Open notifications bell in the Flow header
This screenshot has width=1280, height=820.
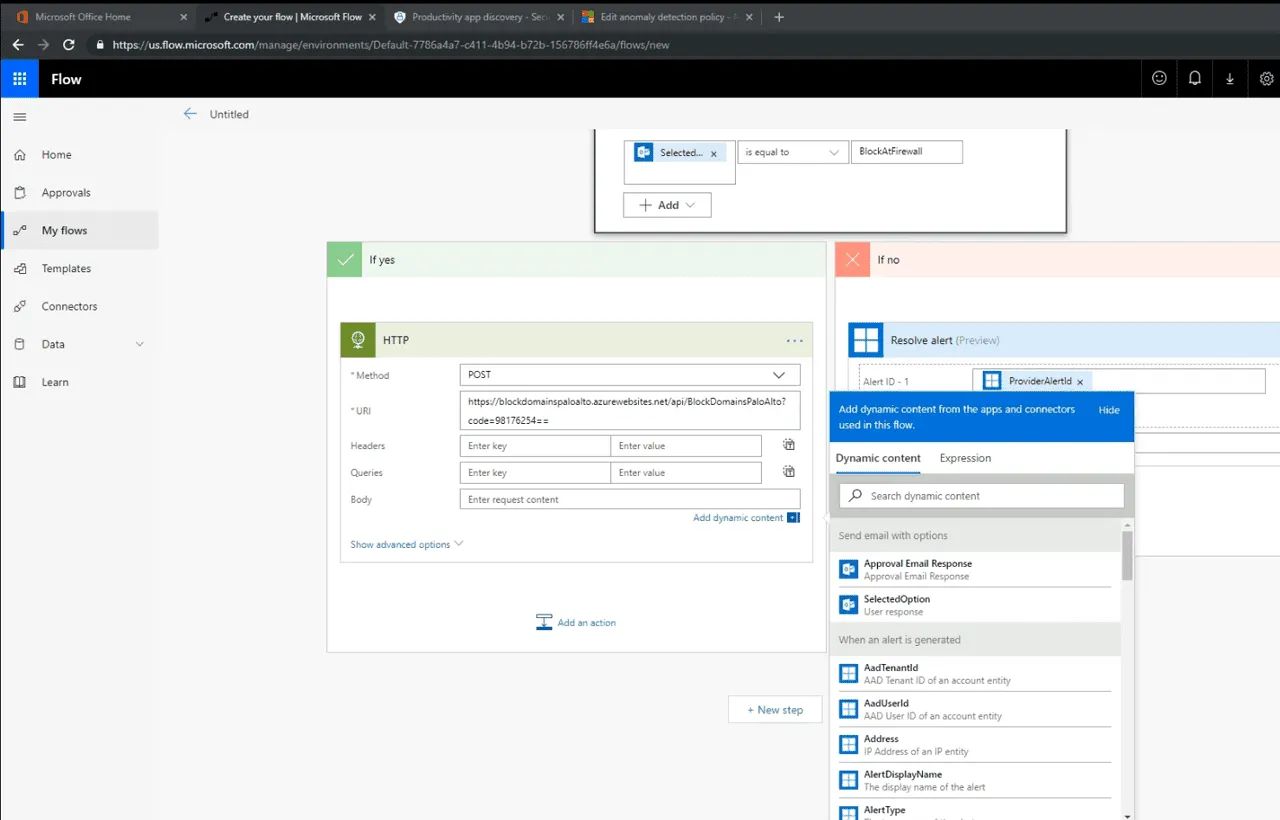pos(1194,78)
